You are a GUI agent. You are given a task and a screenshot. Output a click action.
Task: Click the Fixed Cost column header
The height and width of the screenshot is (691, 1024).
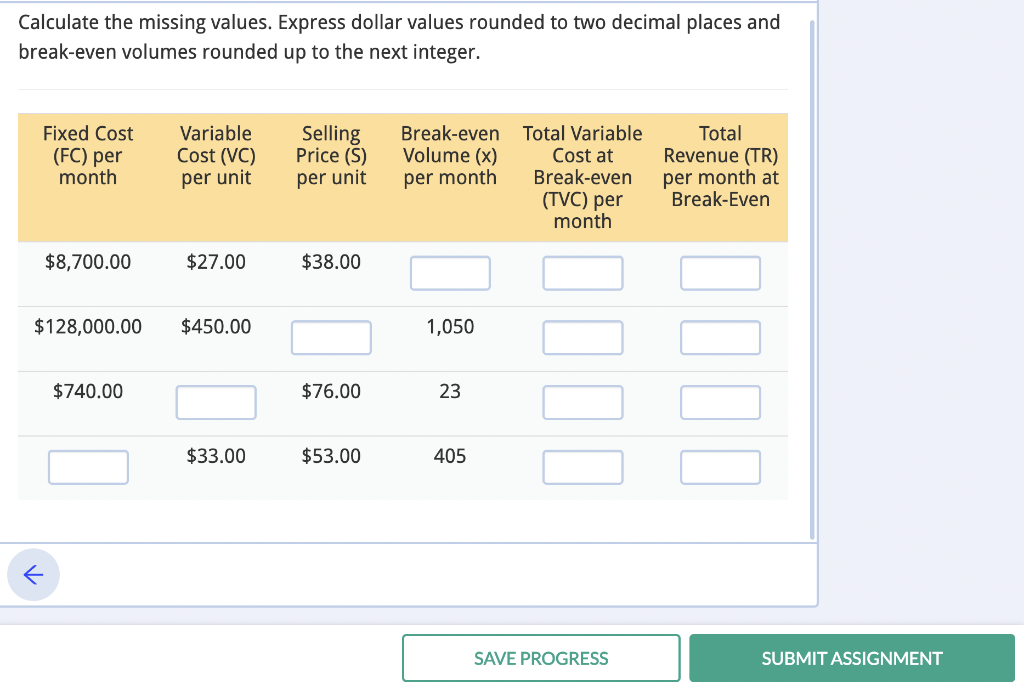tap(88, 155)
